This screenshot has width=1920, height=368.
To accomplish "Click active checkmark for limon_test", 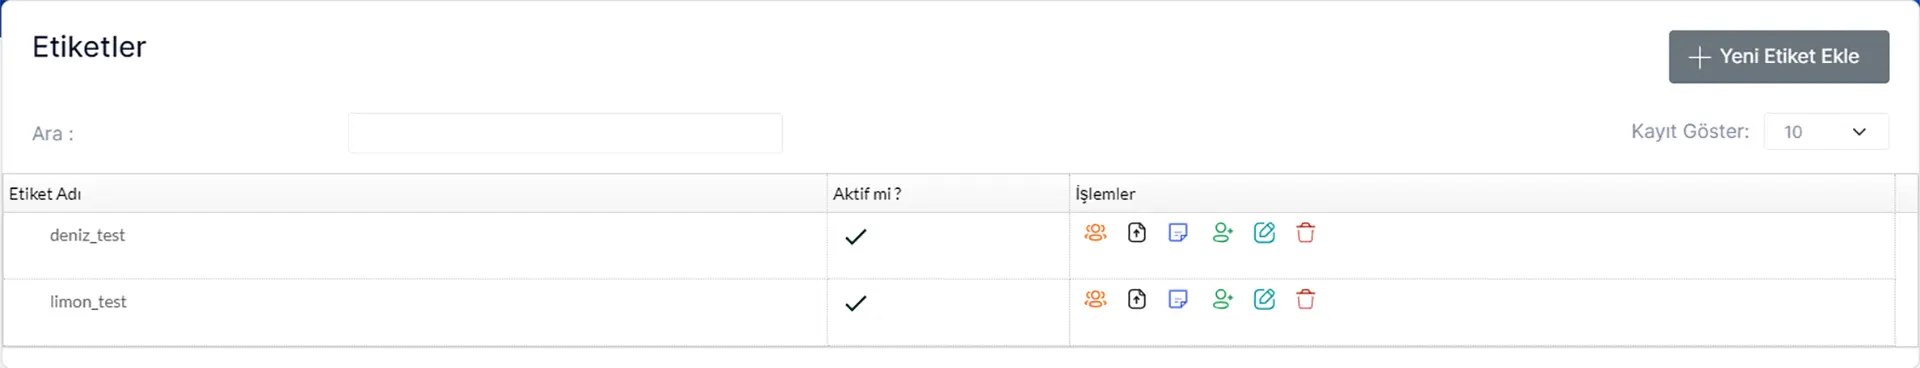I will pos(855,303).
